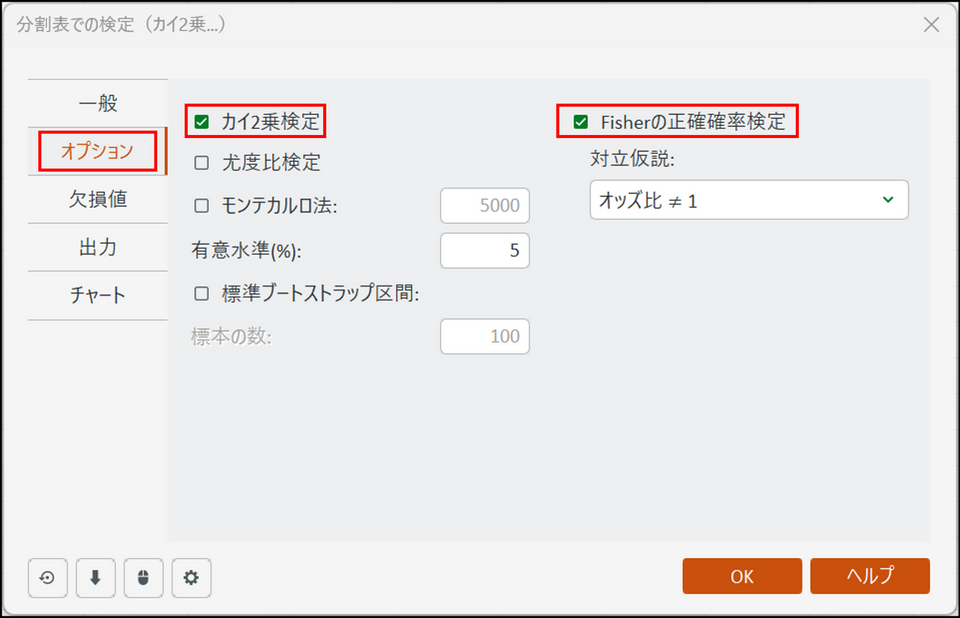Open the 欠損値 tab

point(98,199)
